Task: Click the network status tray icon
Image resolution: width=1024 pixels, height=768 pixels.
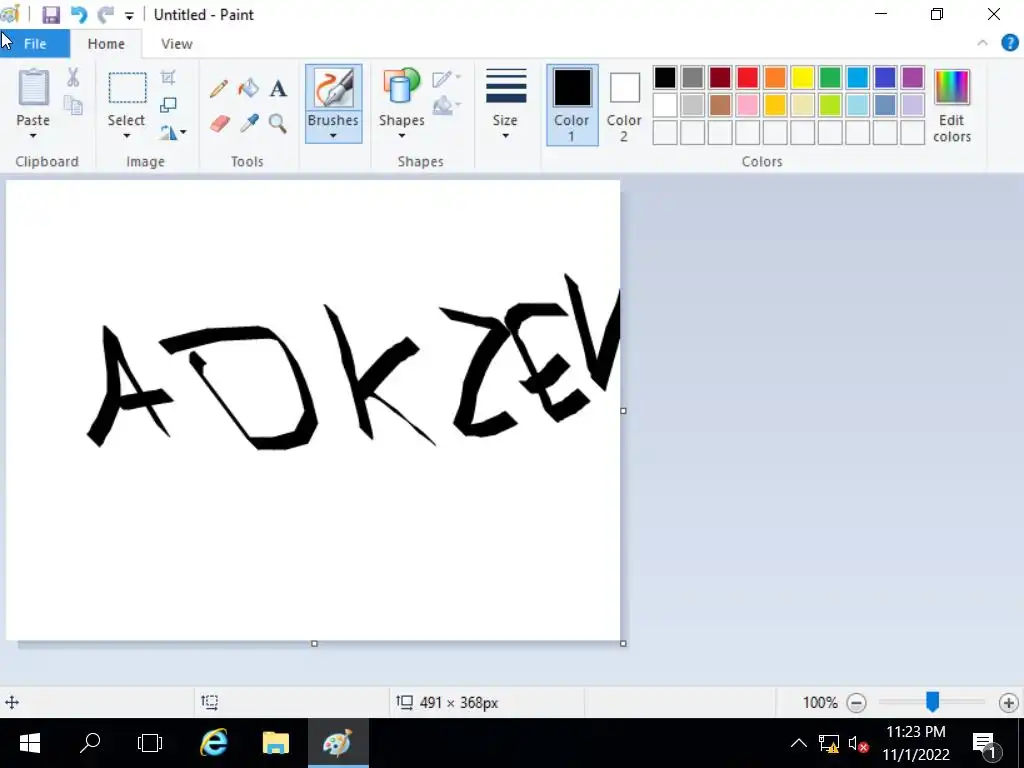Action: click(829, 743)
